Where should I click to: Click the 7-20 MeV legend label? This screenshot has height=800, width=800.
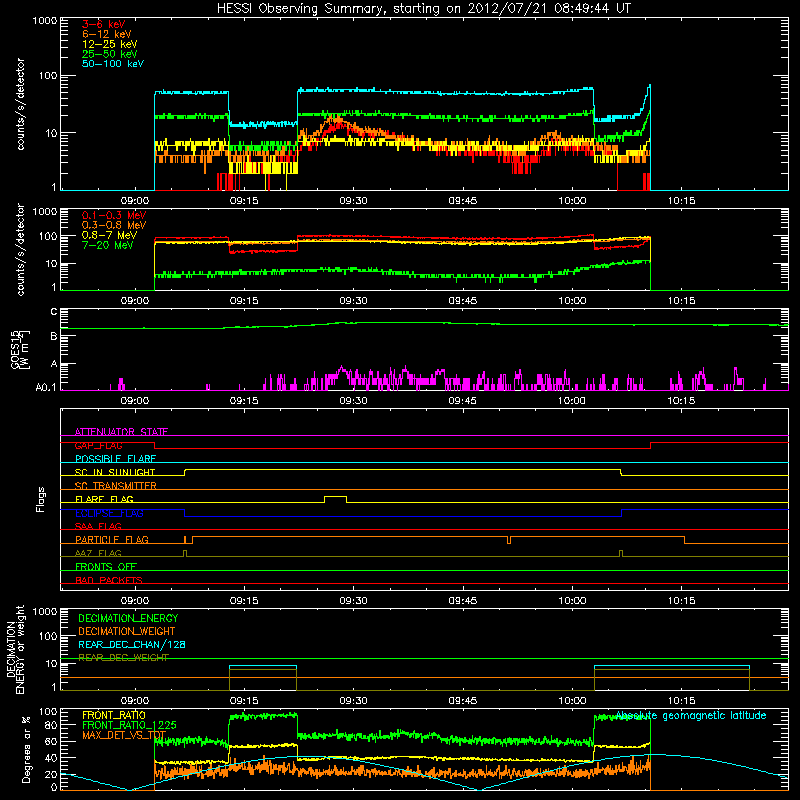coord(108,245)
